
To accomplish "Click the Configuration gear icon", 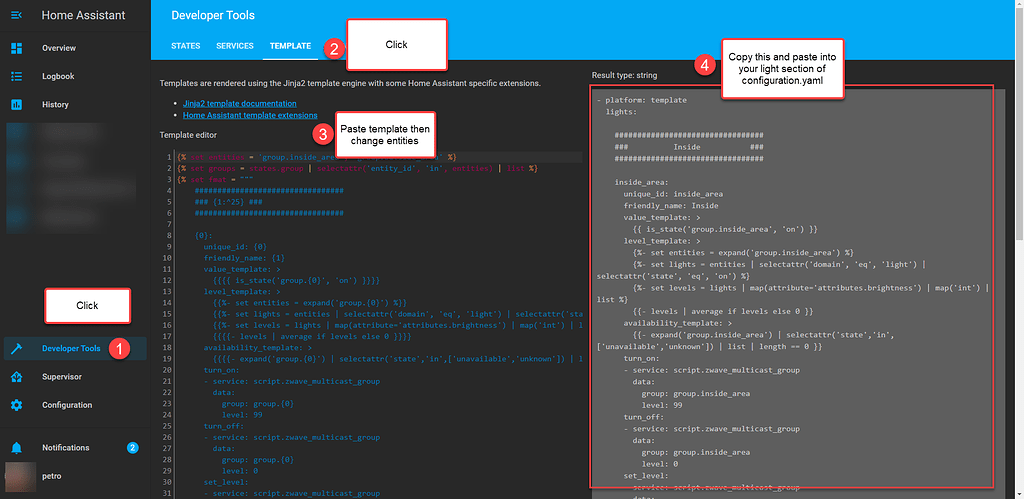I will [x=16, y=405].
